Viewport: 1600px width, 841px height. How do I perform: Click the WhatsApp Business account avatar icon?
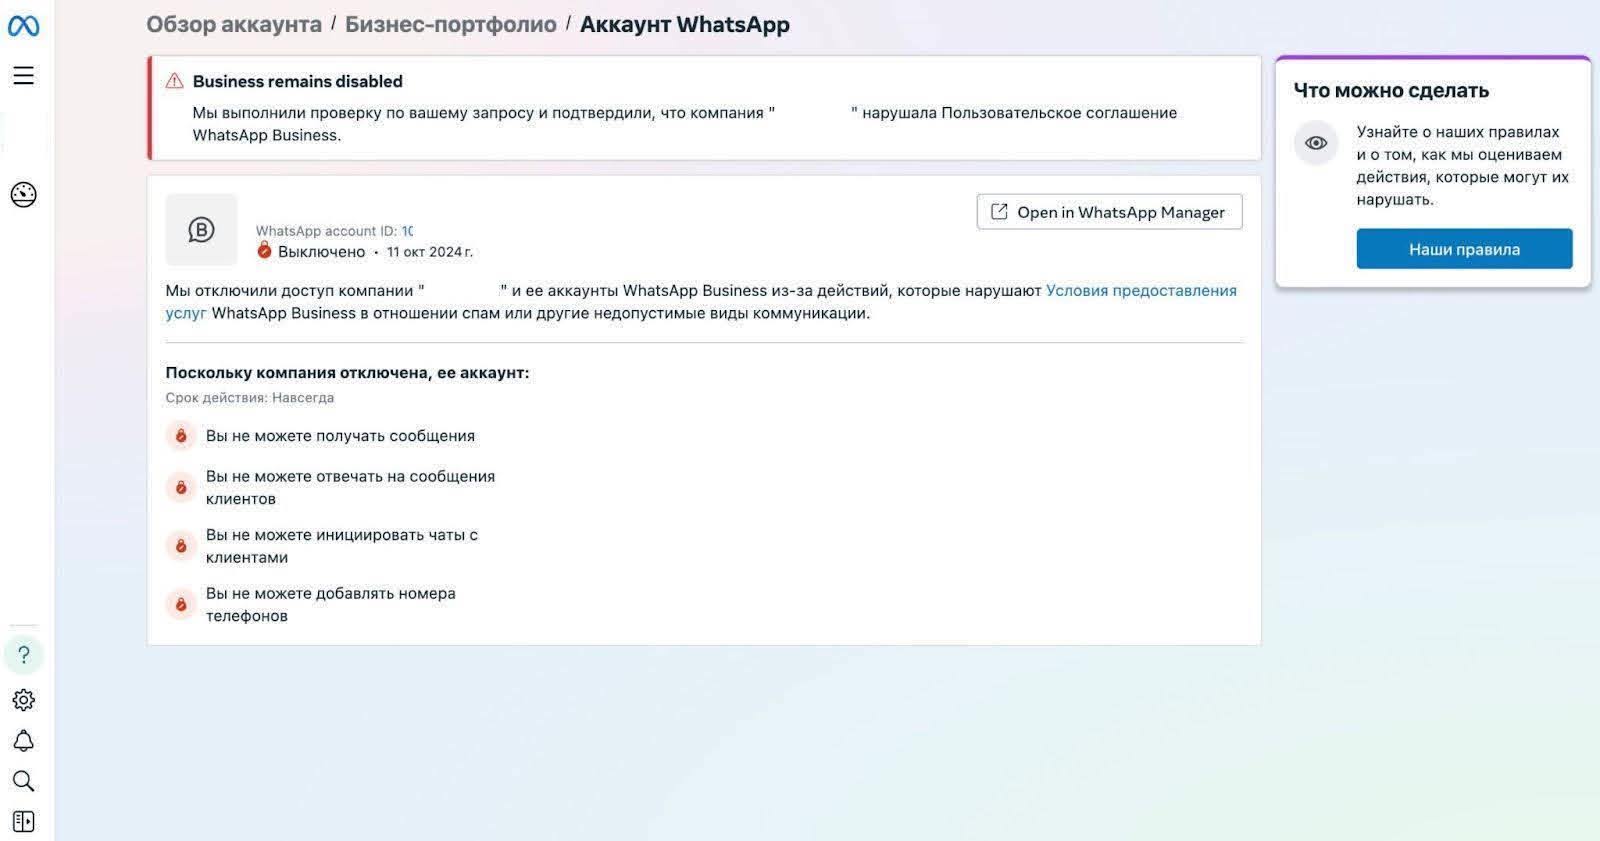[x=201, y=230]
